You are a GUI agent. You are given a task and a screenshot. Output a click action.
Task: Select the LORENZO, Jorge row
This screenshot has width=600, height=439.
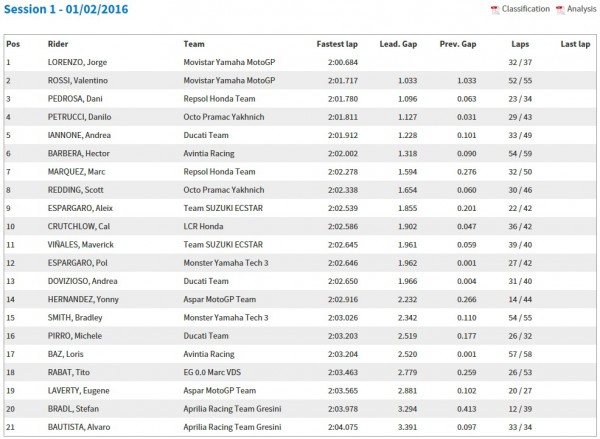coord(300,62)
